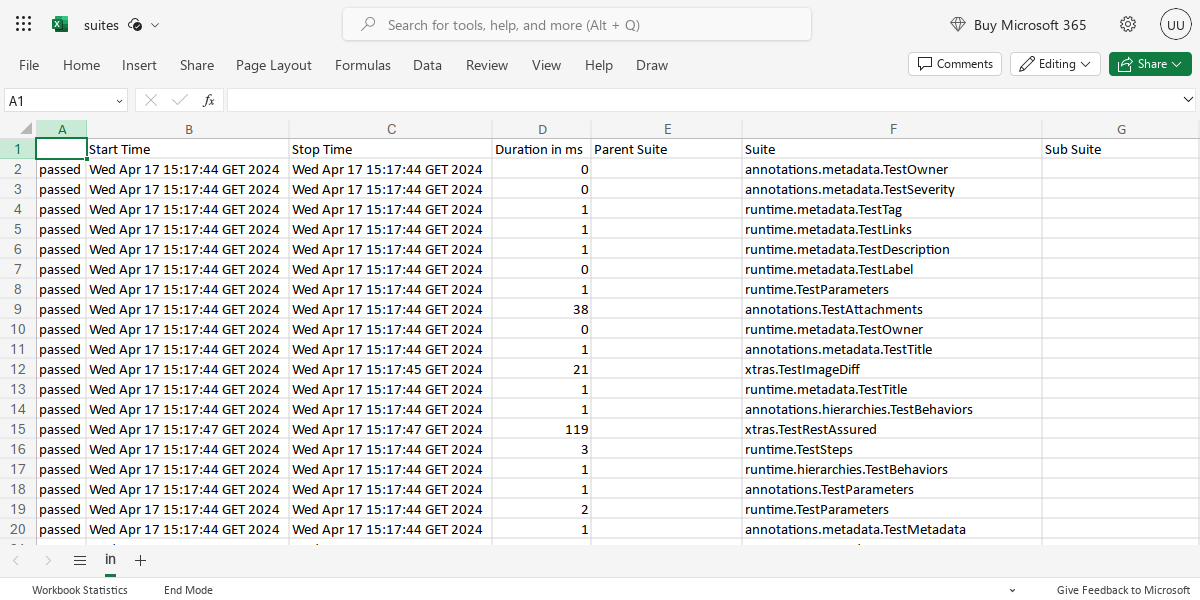The image size is (1200, 600).
Task: Open the sheet list hamburger icon
Action: (x=79, y=560)
